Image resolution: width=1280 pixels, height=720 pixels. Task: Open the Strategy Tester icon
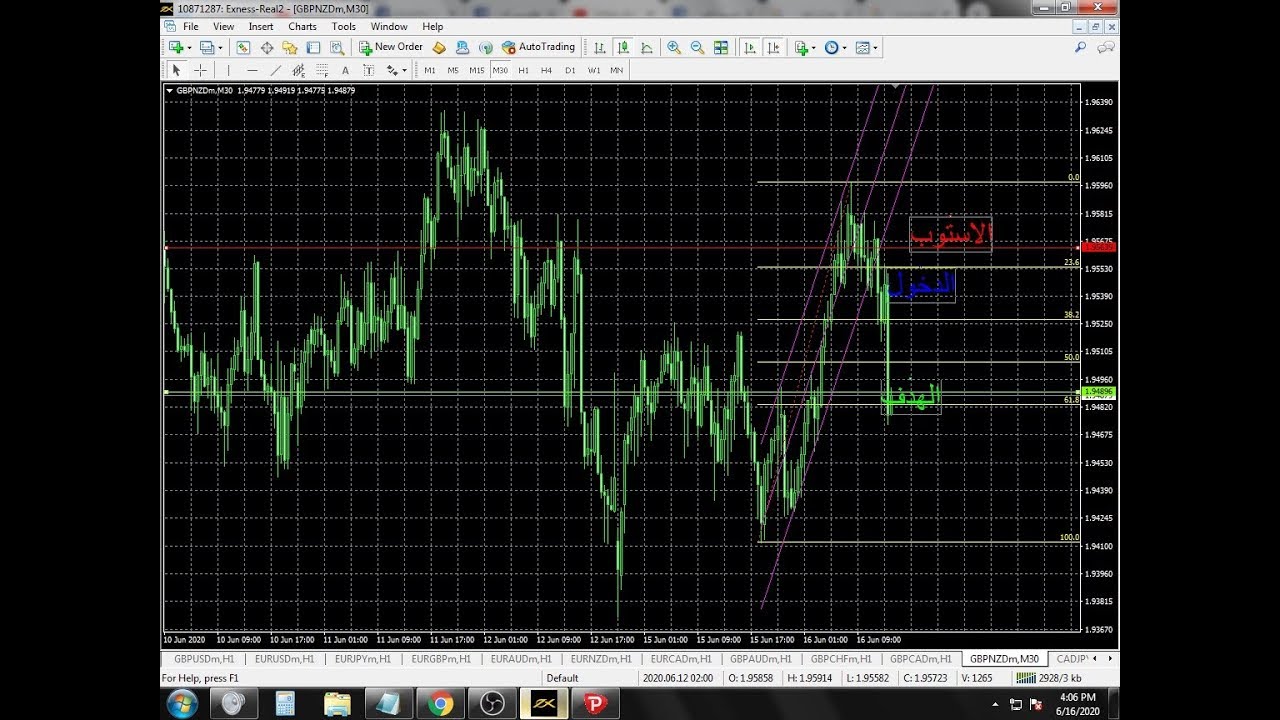point(337,47)
